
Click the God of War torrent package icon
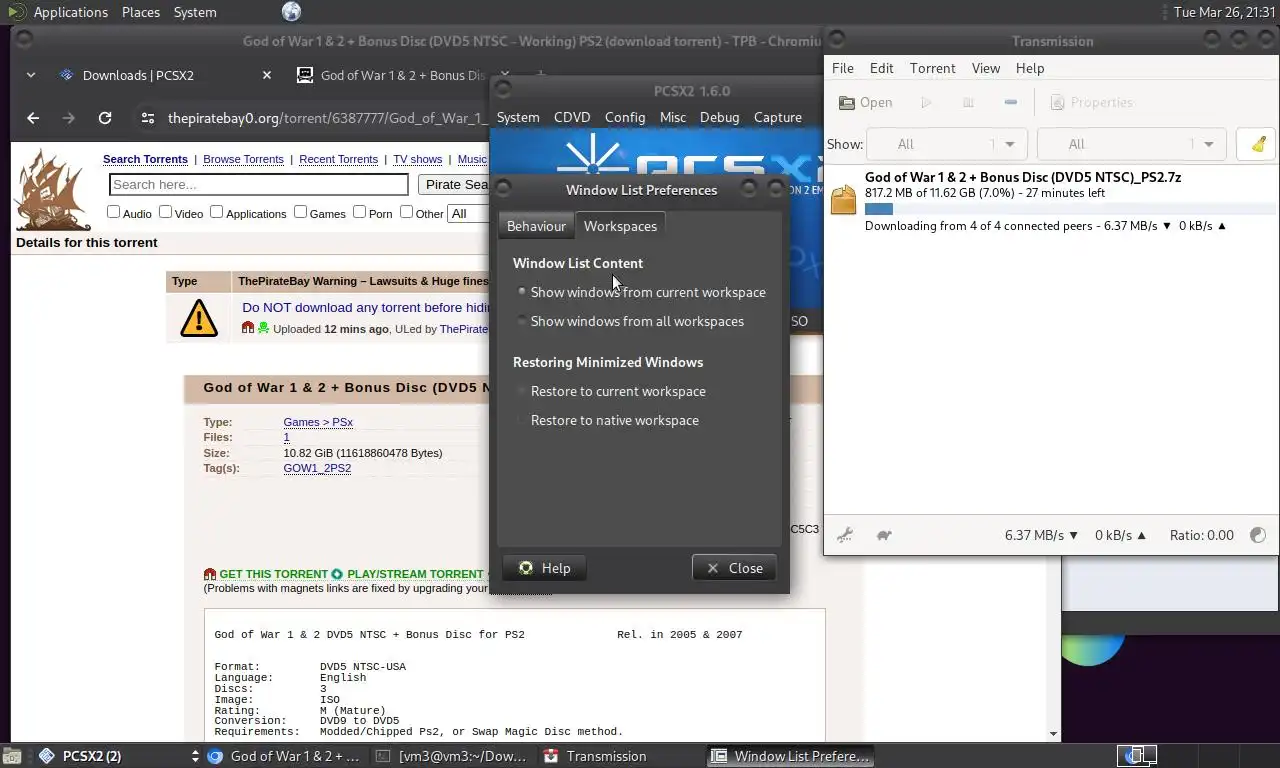tap(844, 200)
